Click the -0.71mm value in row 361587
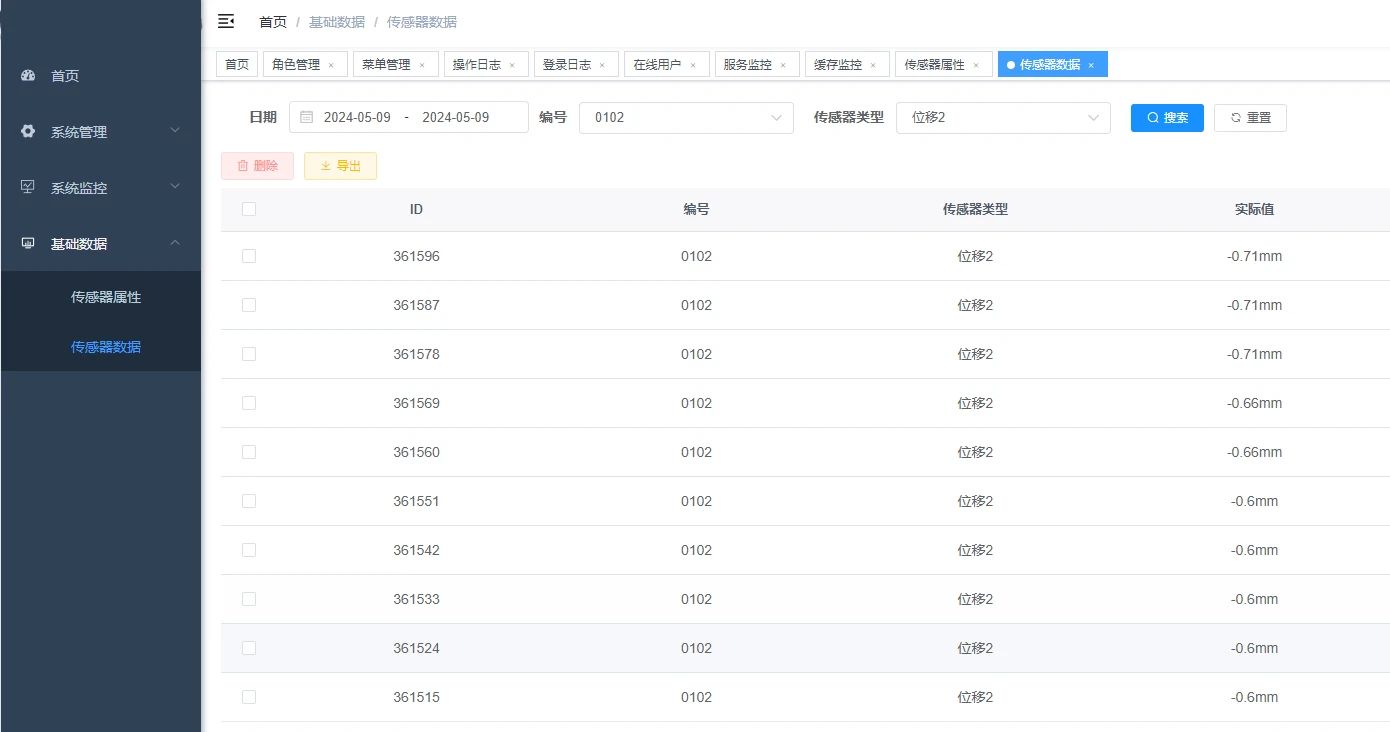Viewport: 1390px width, 732px height. [x=1254, y=305]
